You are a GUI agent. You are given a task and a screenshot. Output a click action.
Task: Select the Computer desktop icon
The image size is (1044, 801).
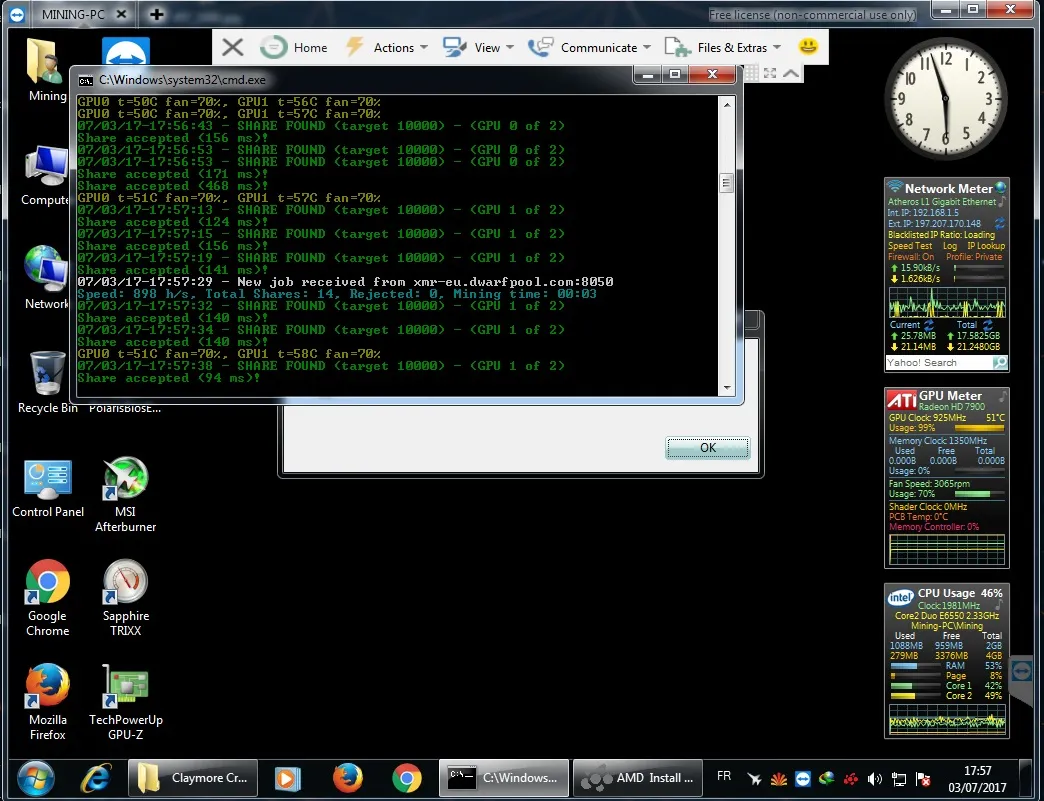pos(45,176)
